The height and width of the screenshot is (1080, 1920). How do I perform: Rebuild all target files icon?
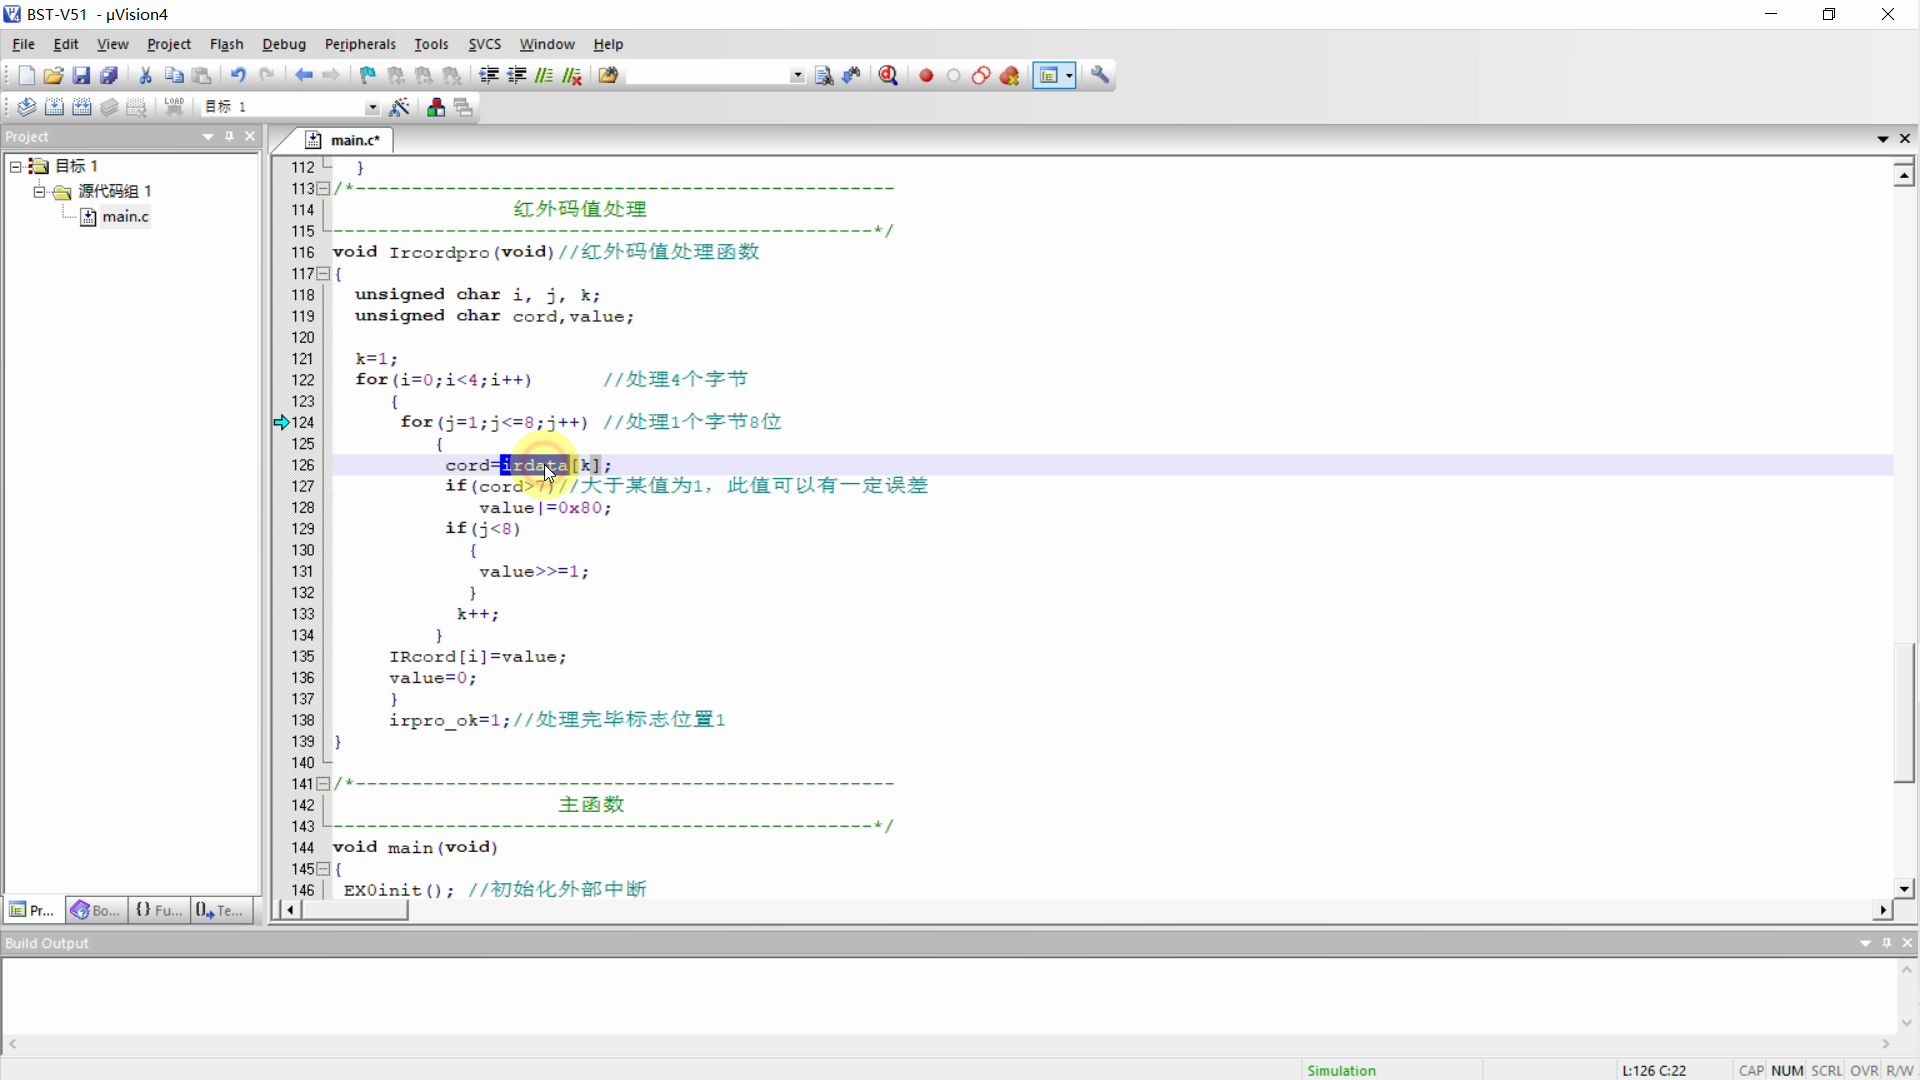(83, 108)
